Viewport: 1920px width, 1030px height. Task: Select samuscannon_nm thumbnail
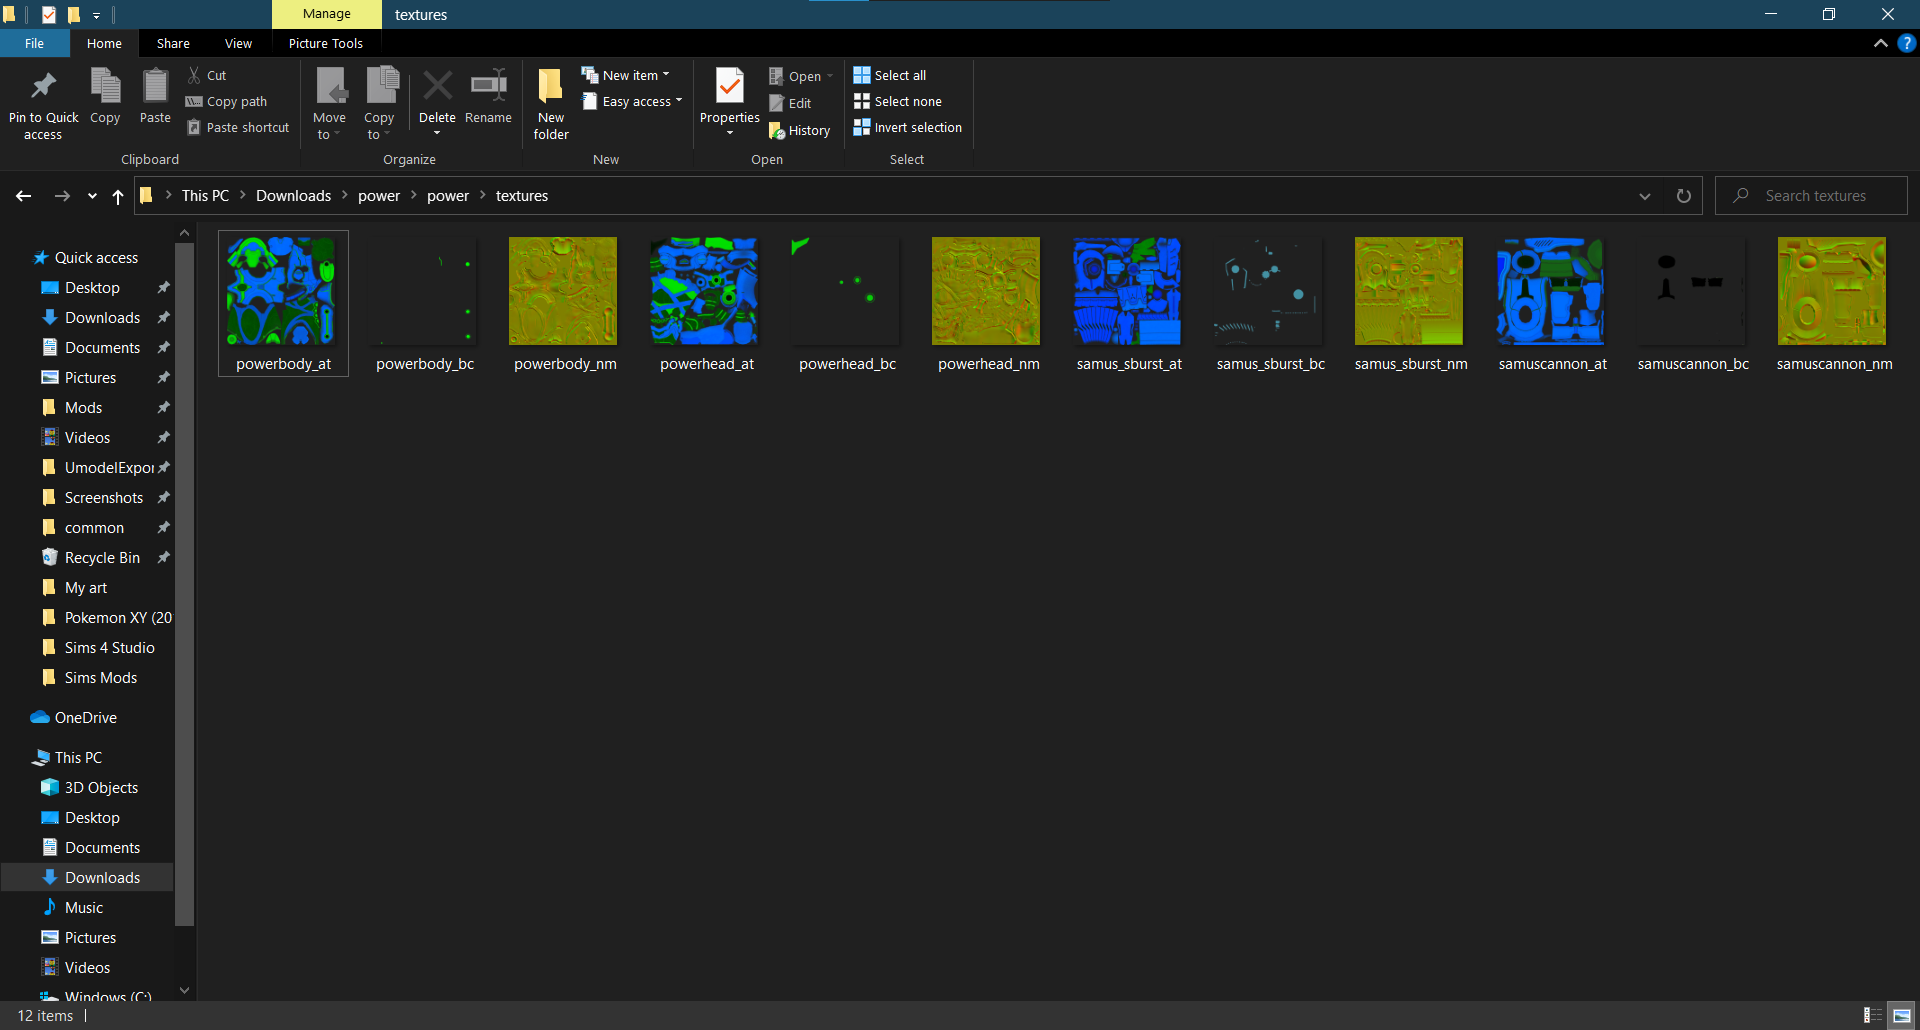(x=1833, y=303)
